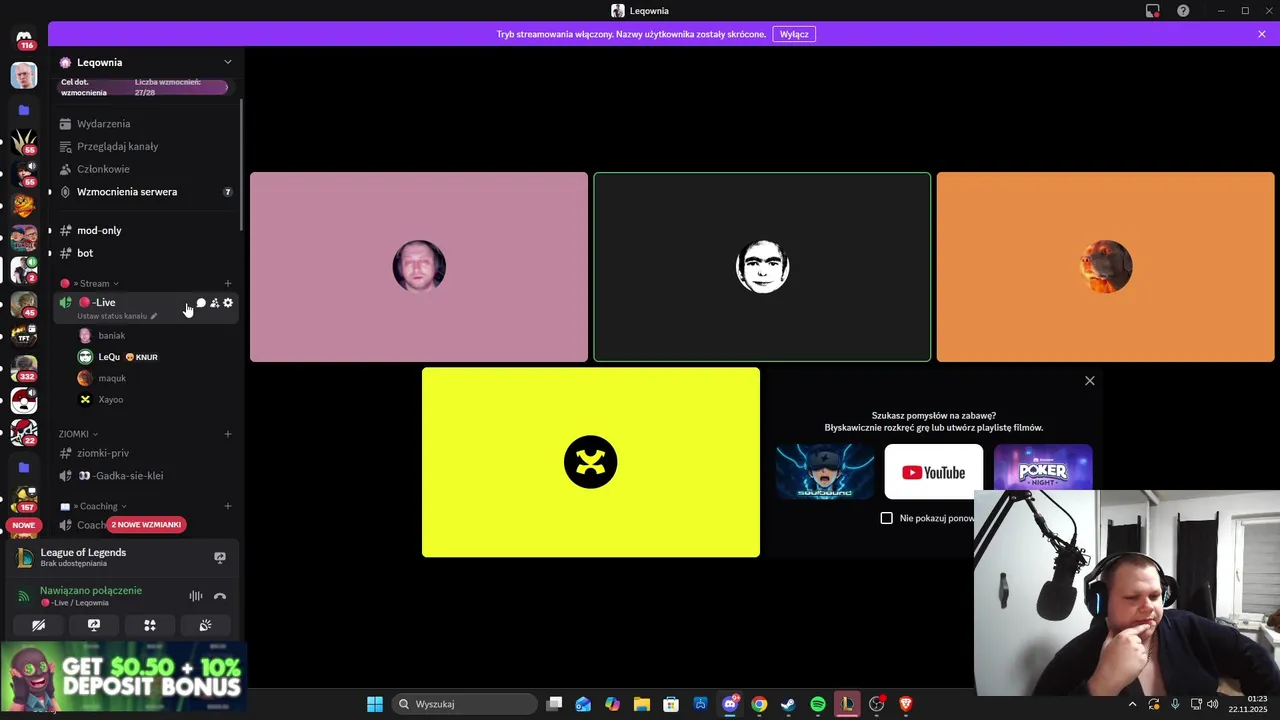Screen dimensions: 1280x720
Task: Create channel in ZIOMKI category plus
Action: pyautogui.click(x=228, y=434)
